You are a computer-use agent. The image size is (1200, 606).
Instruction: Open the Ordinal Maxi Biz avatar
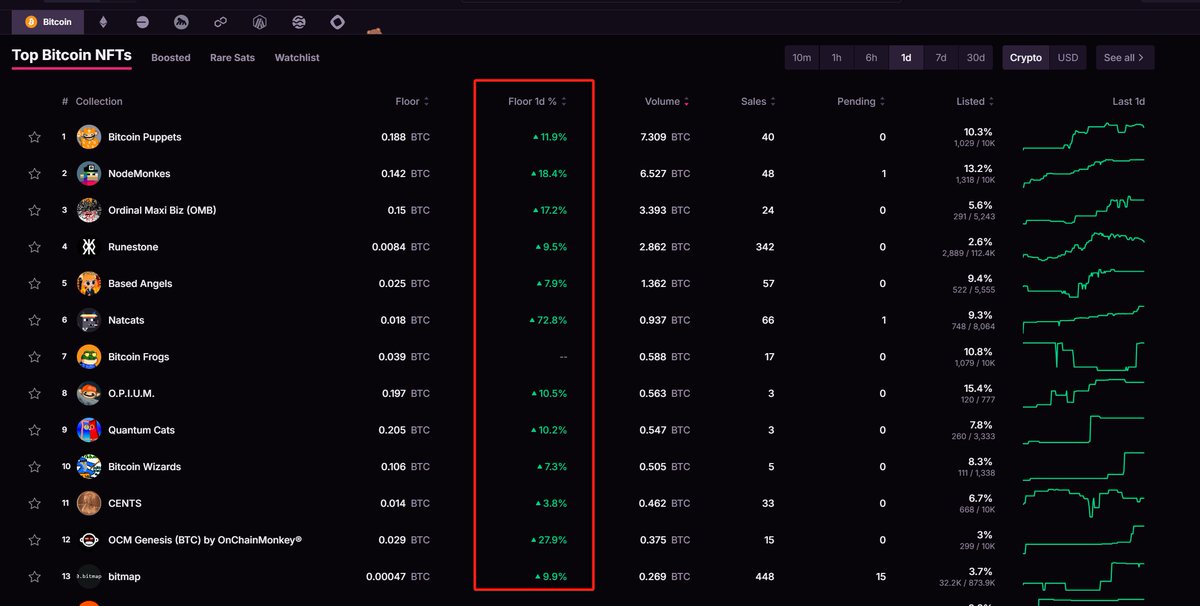tap(89, 210)
